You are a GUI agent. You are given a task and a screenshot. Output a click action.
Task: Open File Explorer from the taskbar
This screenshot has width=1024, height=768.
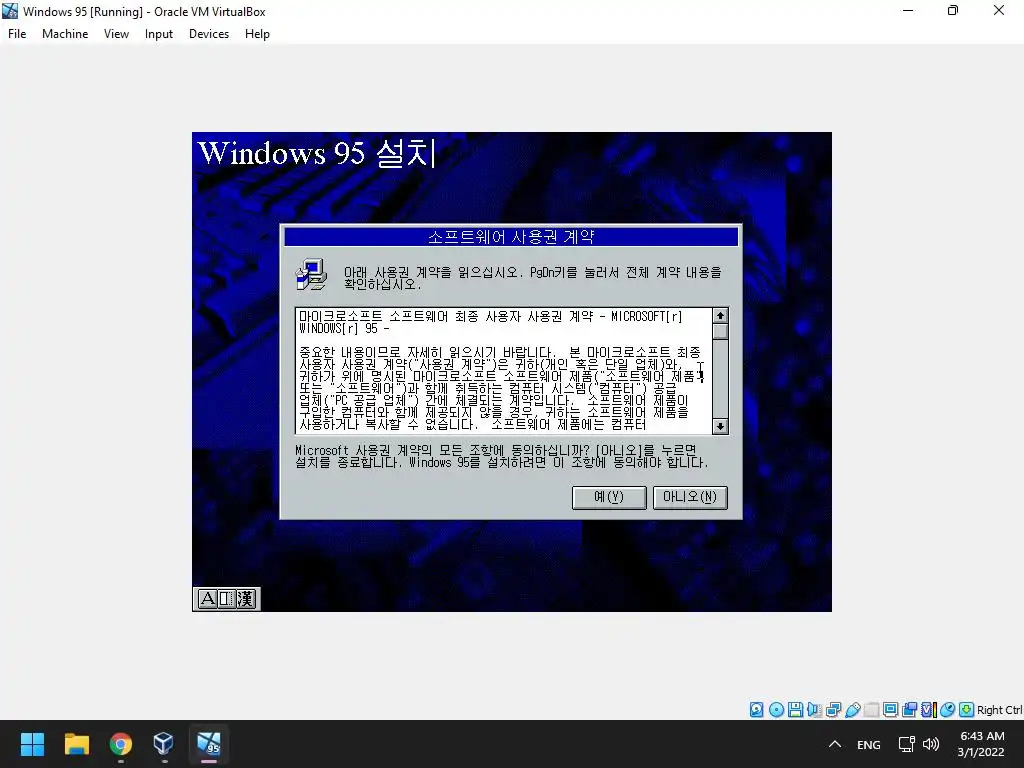tap(76, 744)
